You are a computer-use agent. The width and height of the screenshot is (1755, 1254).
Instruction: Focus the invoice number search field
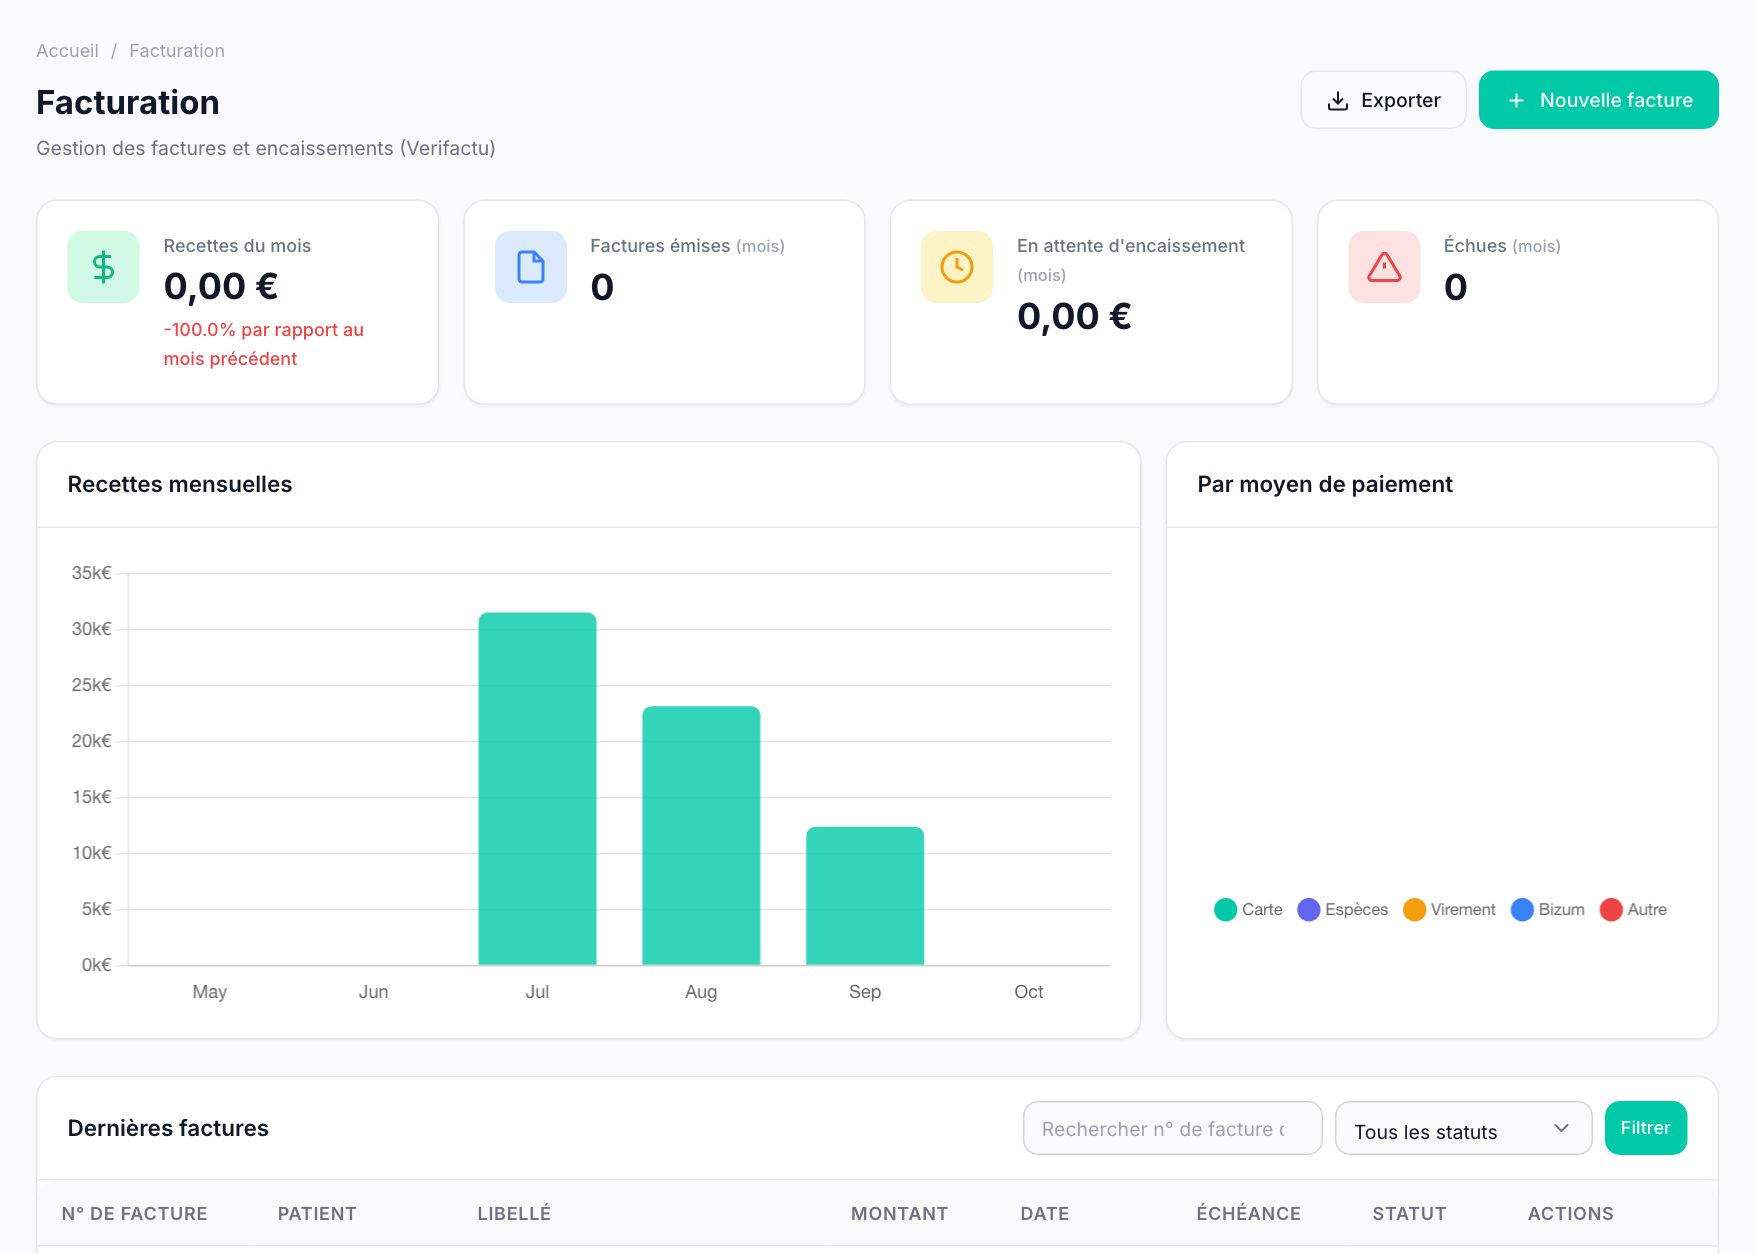pyautogui.click(x=1172, y=1129)
